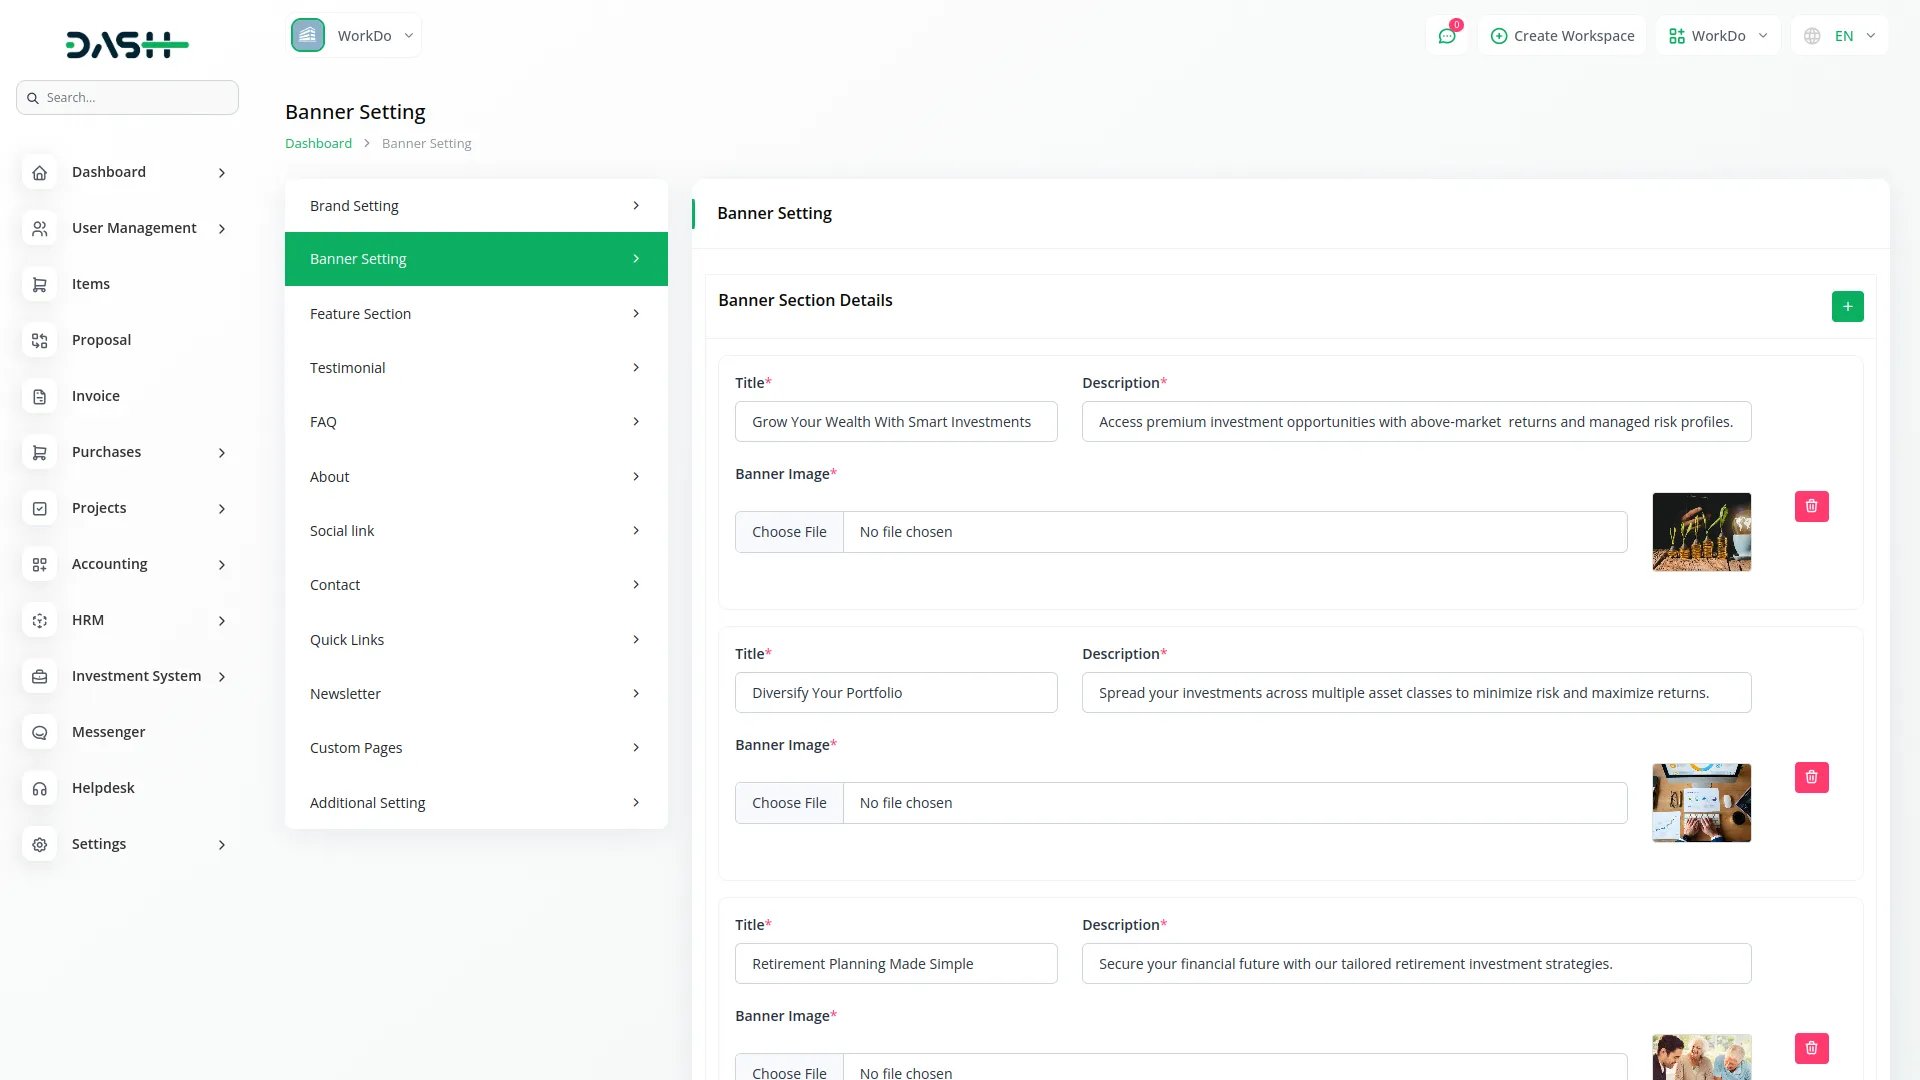1920x1080 pixels.
Task: Click the Invoice document icon
Action: pyautogui.click(x=40, y=397)
